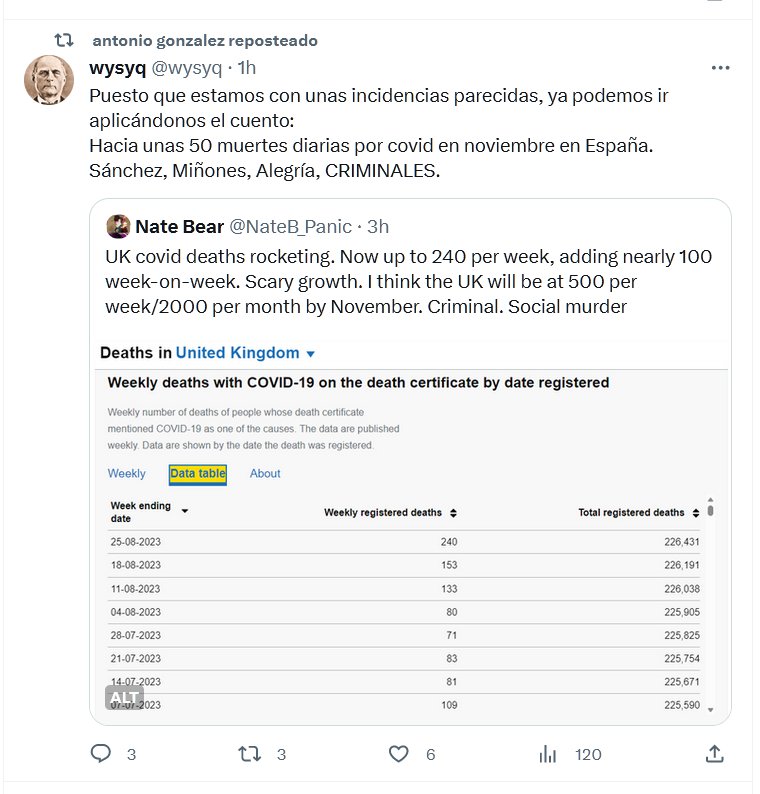Click the reply speech bubble icon

101,753
